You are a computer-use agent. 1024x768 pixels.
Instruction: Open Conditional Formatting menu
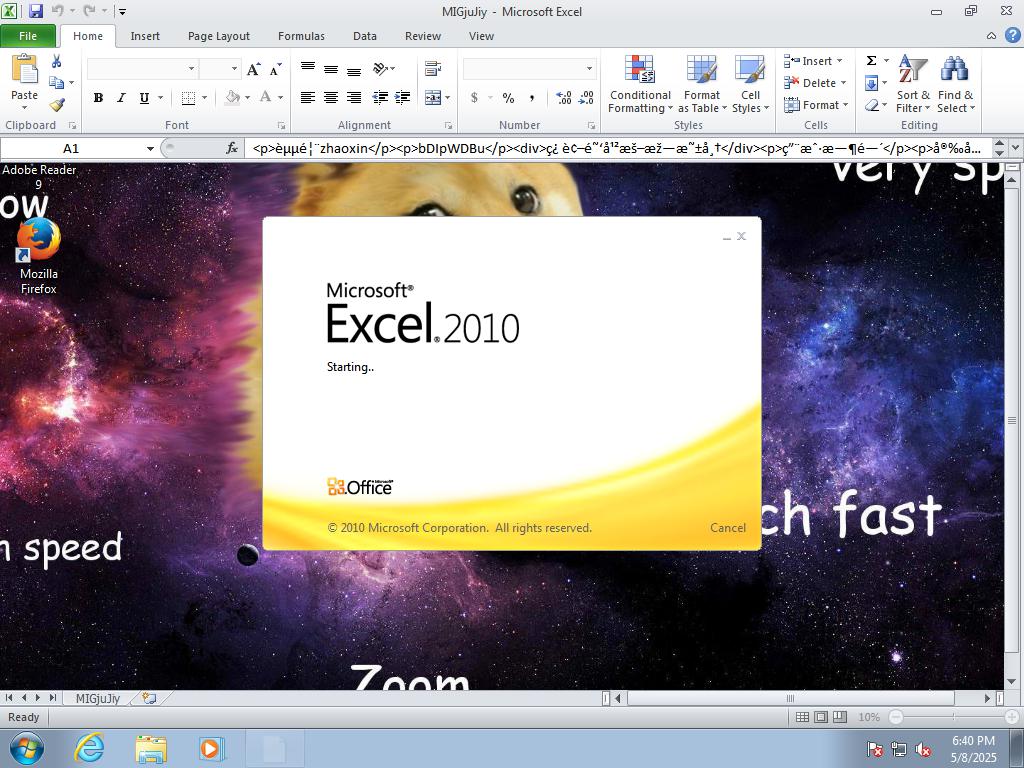coord(640,84)
